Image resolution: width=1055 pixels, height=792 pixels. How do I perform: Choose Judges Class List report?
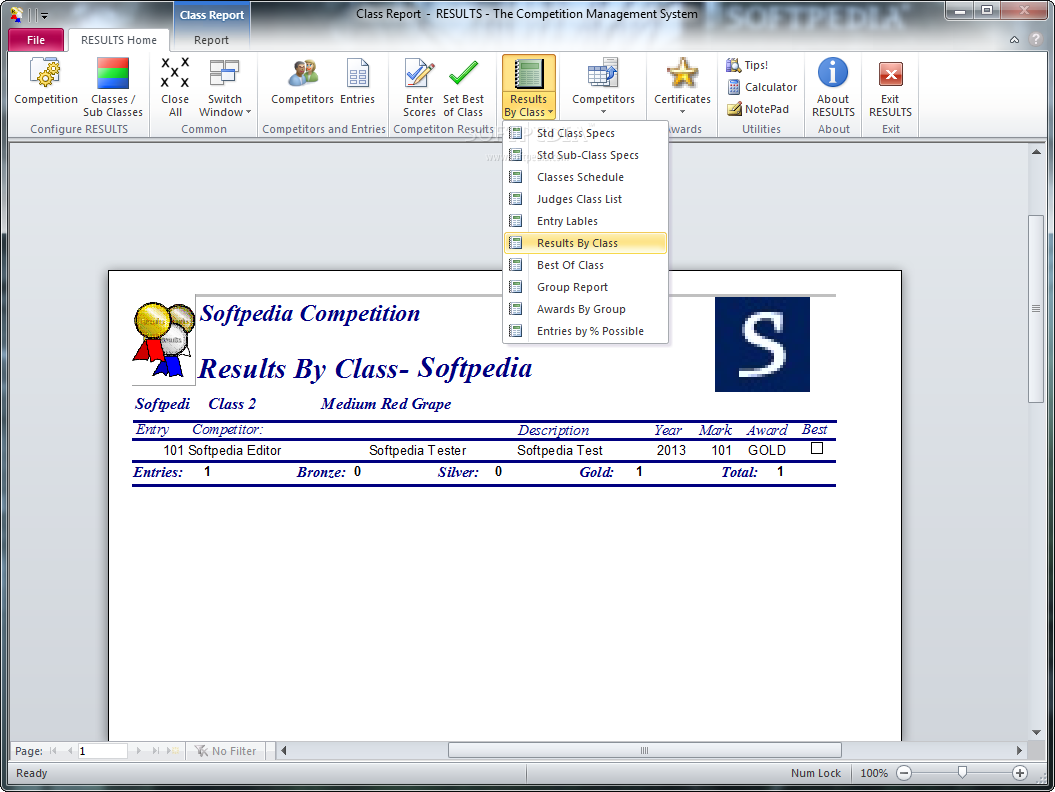585,199
